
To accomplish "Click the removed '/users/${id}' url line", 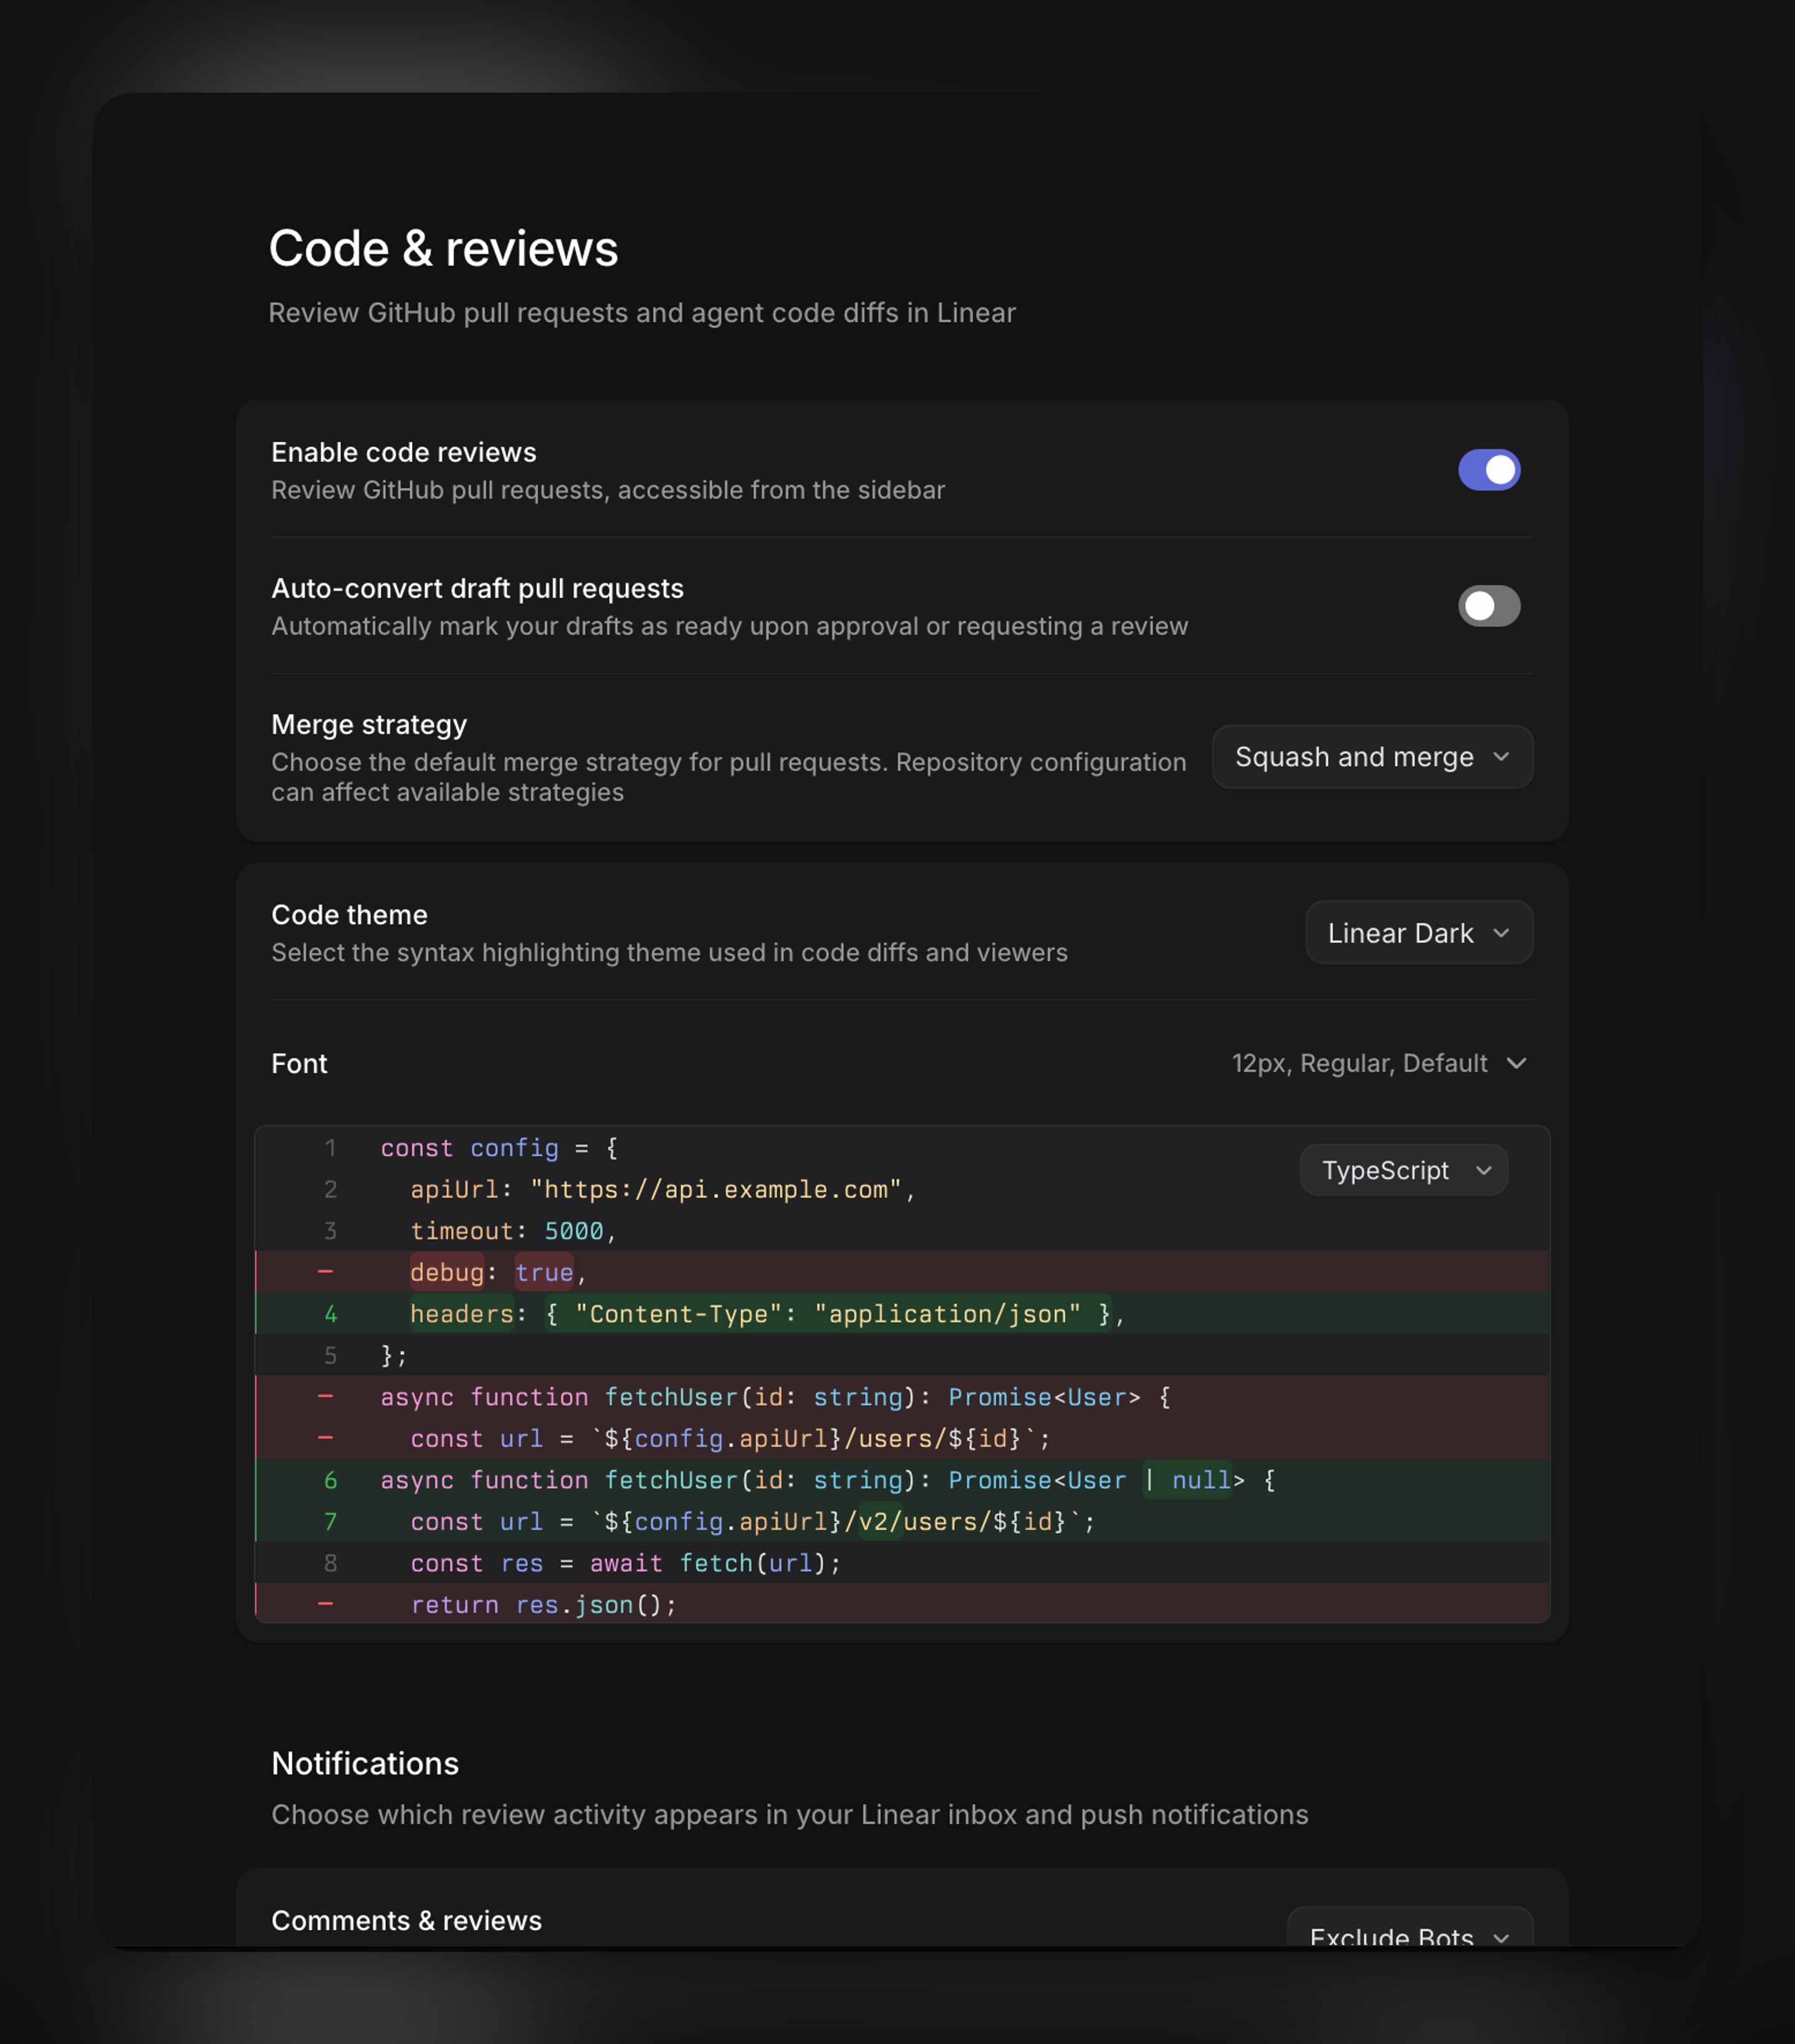I will [x=902, y=1438].
